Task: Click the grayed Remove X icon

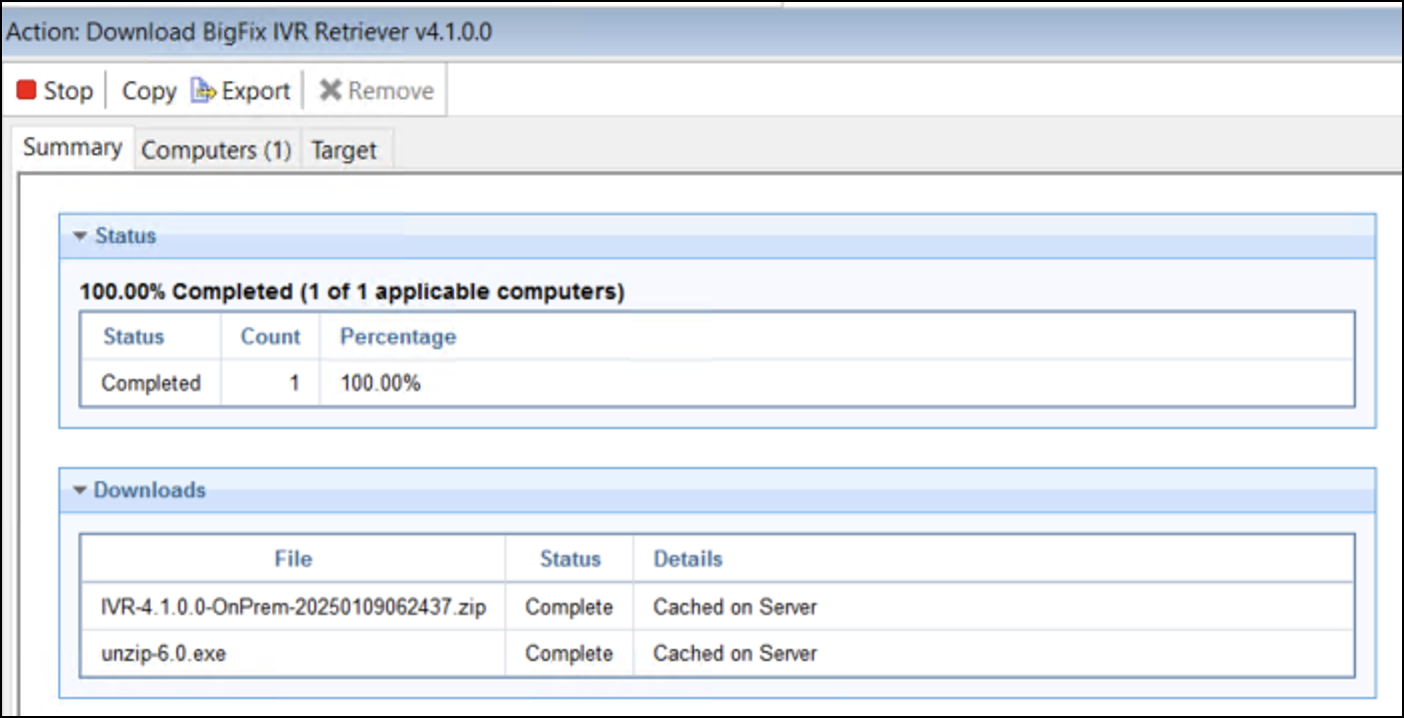Action: point(330,91)
